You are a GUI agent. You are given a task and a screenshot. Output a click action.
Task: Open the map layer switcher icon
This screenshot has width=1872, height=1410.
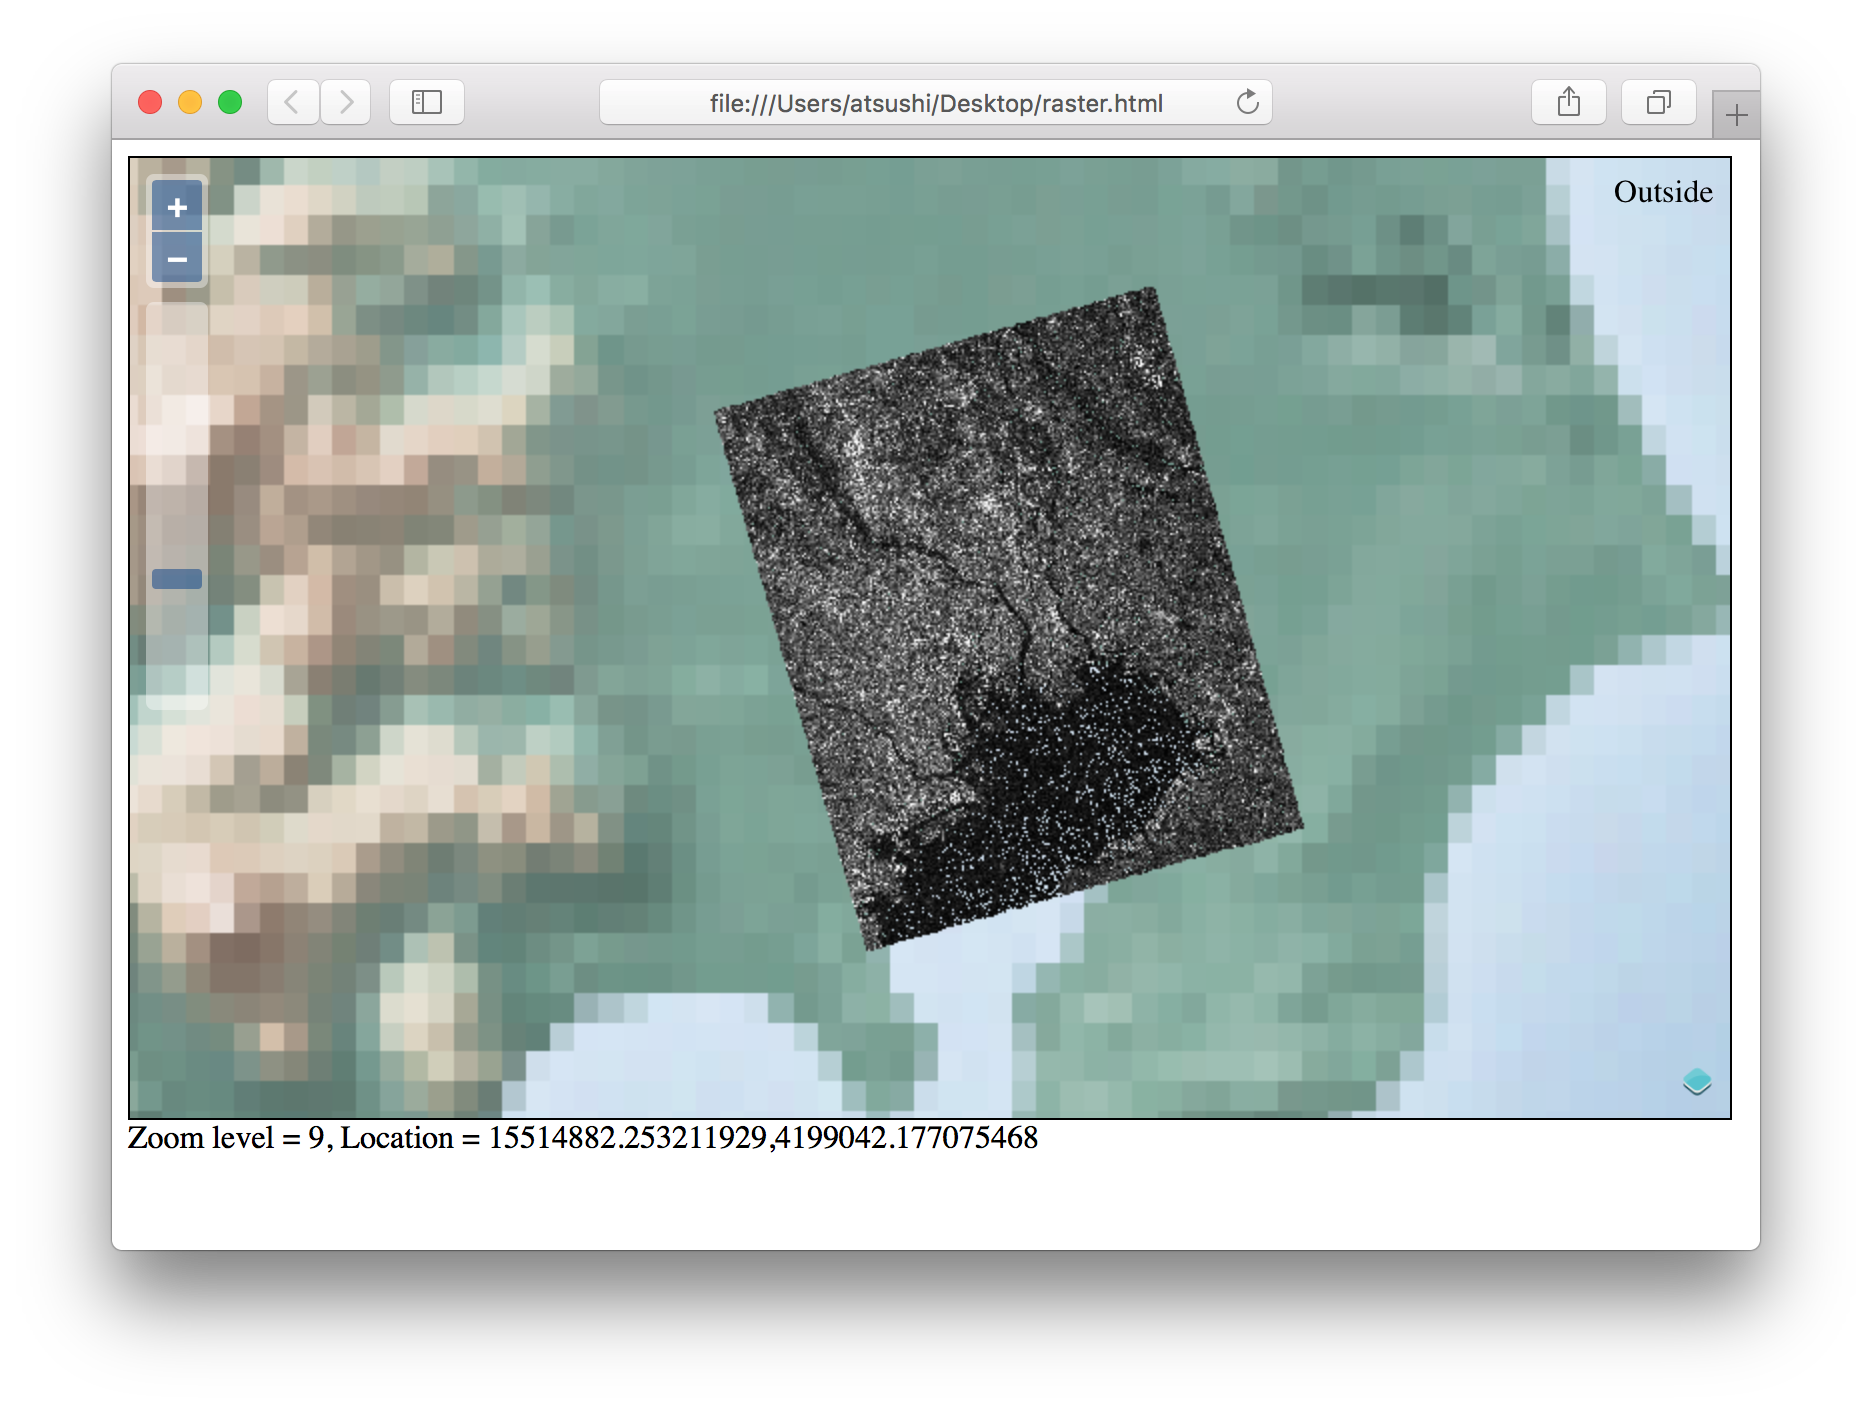pyautogui.click(x=1696, y=1081)
